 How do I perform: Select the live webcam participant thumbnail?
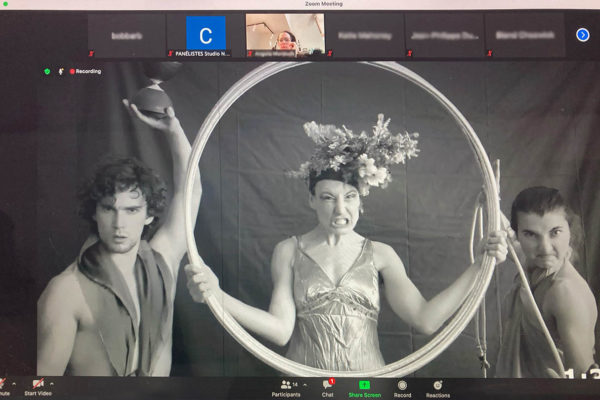pyautogui.click(x=284, y=33)
